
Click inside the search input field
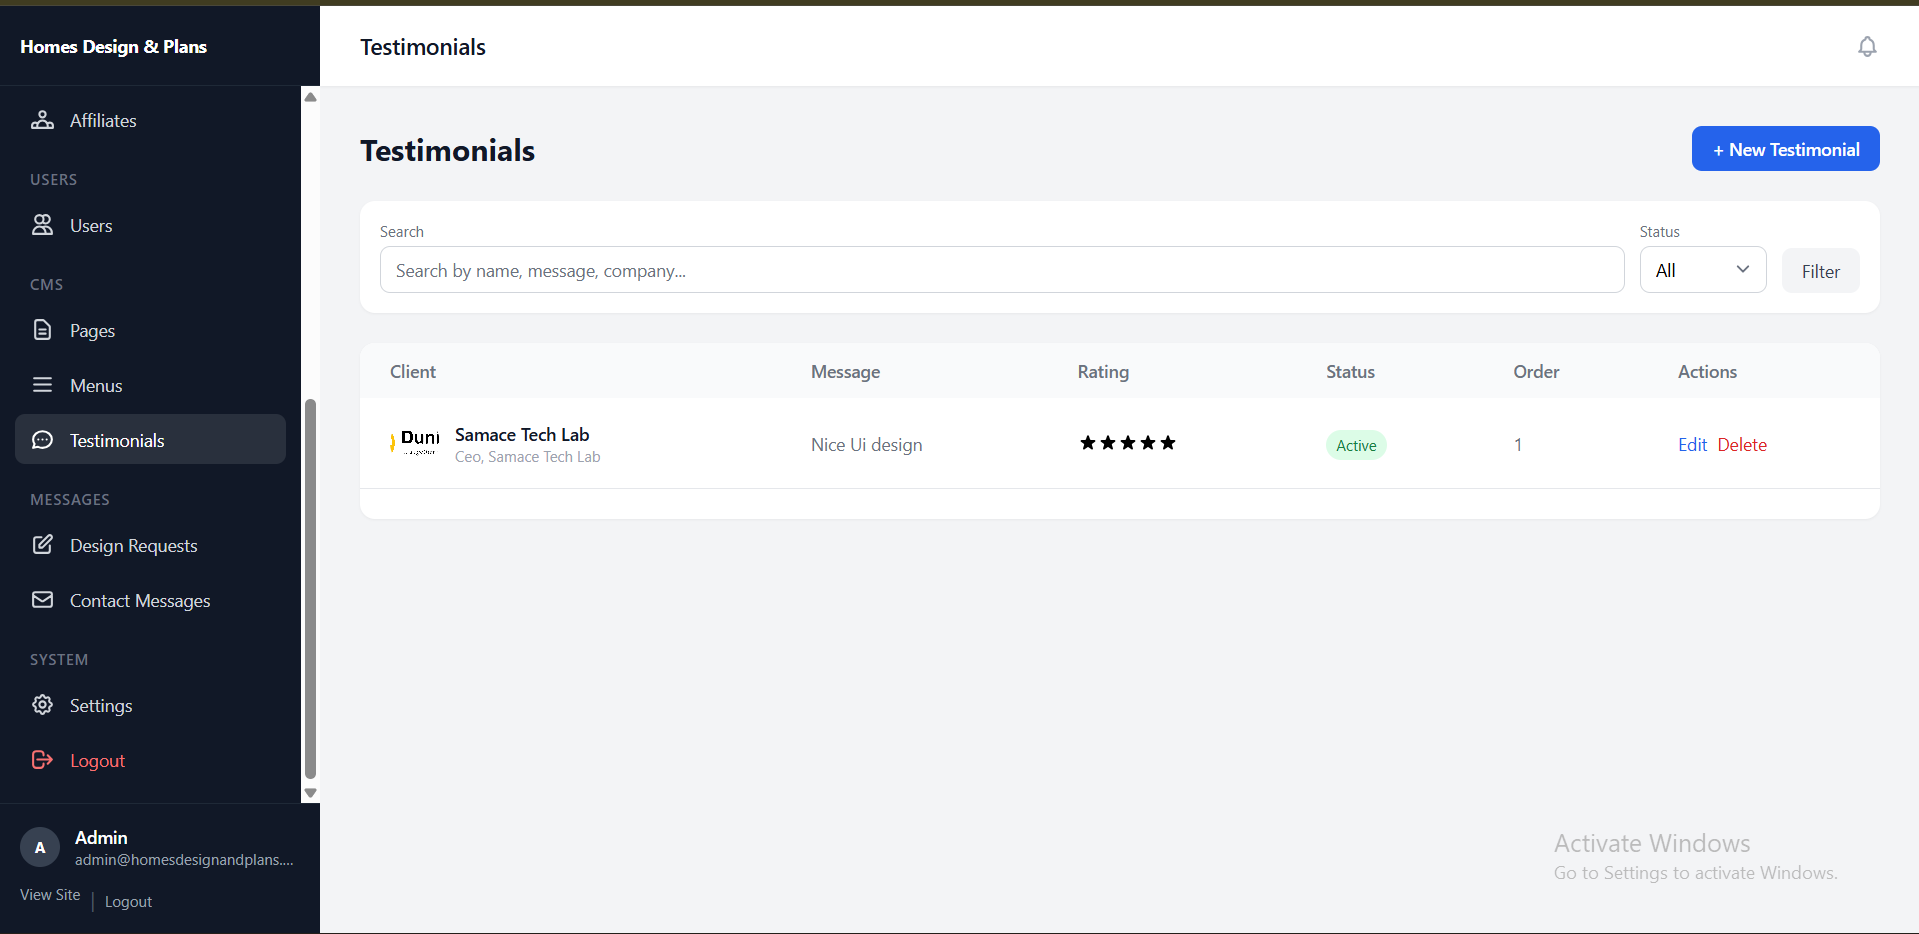click(1001, 269)
